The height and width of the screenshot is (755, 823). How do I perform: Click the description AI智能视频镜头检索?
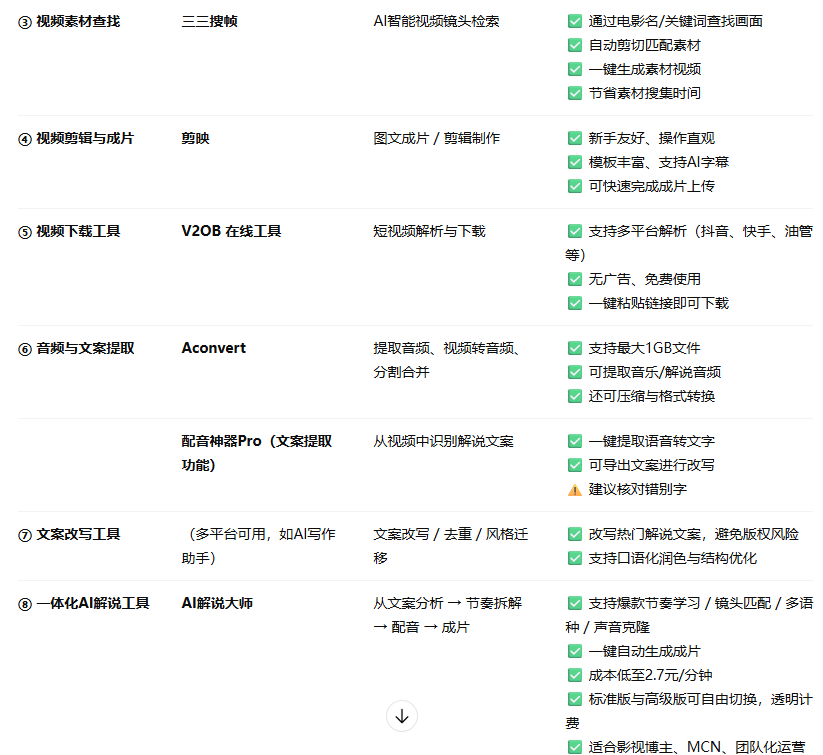click(x=436, y=22)
